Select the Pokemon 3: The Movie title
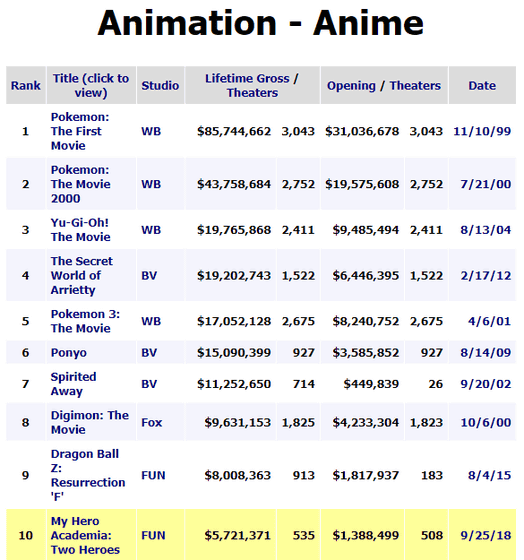Screen dimensions: 524x560 [x=85, y=321]
